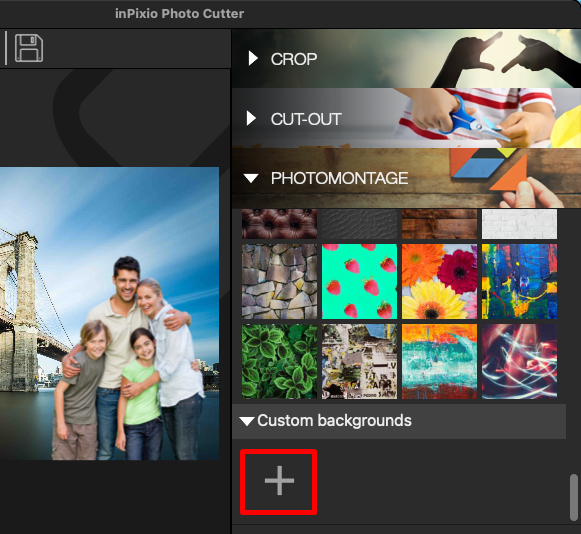Apply the torn posters collage background
Image resolution: width=581 pixels, height=534 pixels.
coord(359,362)
